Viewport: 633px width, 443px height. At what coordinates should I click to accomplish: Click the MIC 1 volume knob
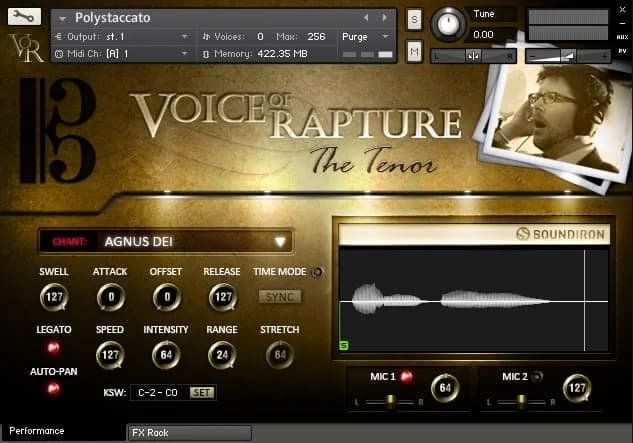click(x=444, y=388)
